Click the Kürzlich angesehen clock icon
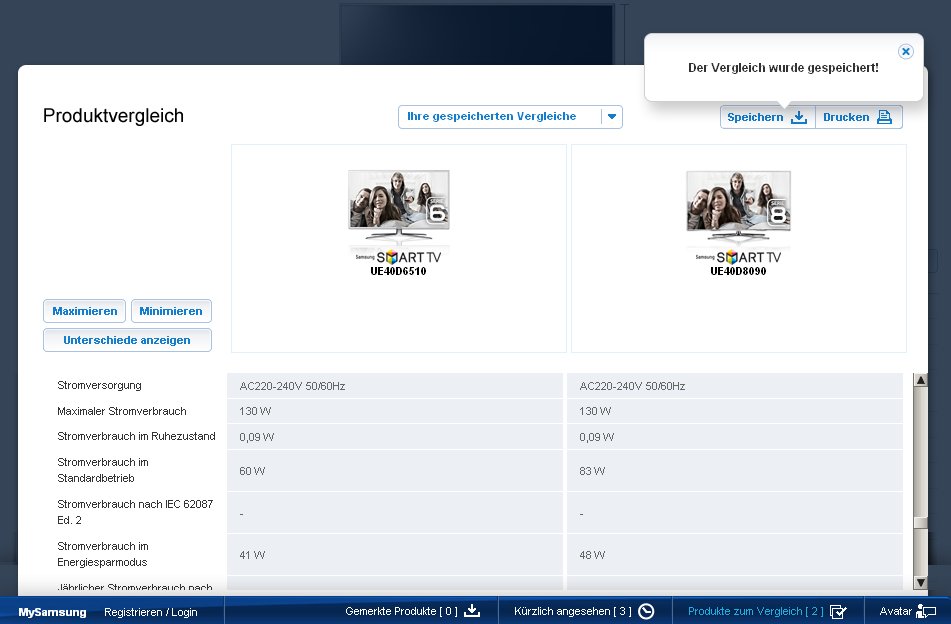 click(x=646, y=611)
